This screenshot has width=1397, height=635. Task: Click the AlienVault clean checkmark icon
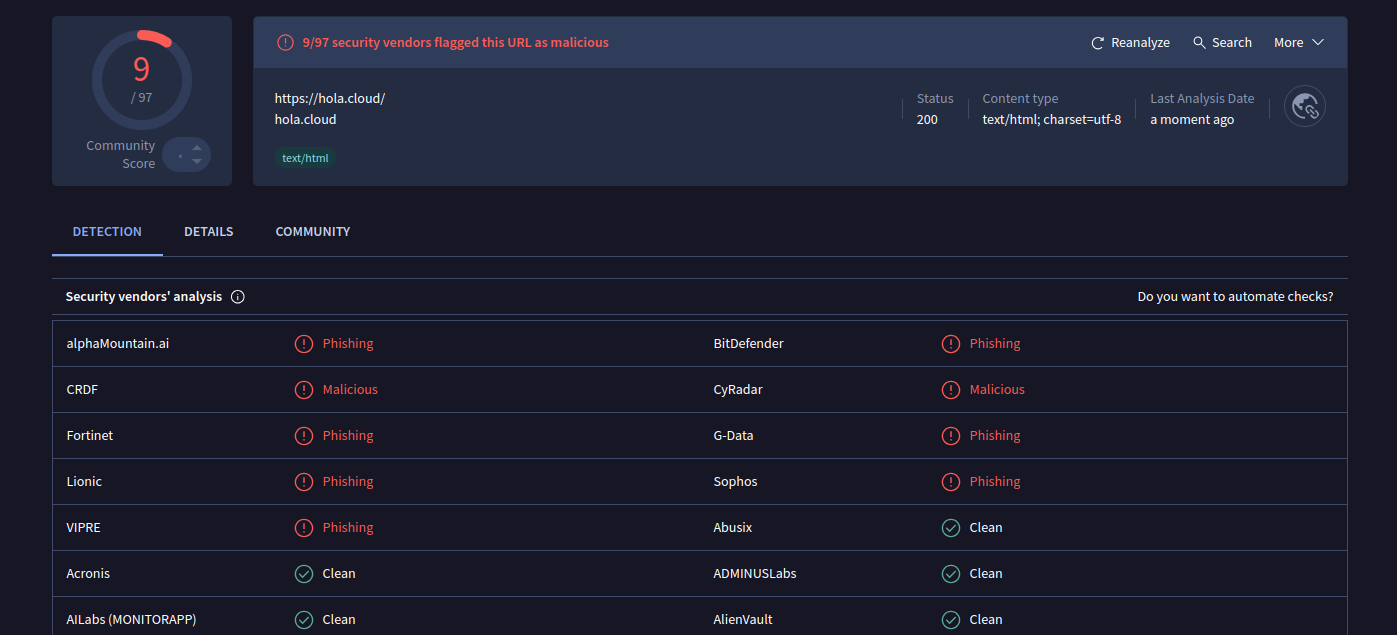point(951,620)
